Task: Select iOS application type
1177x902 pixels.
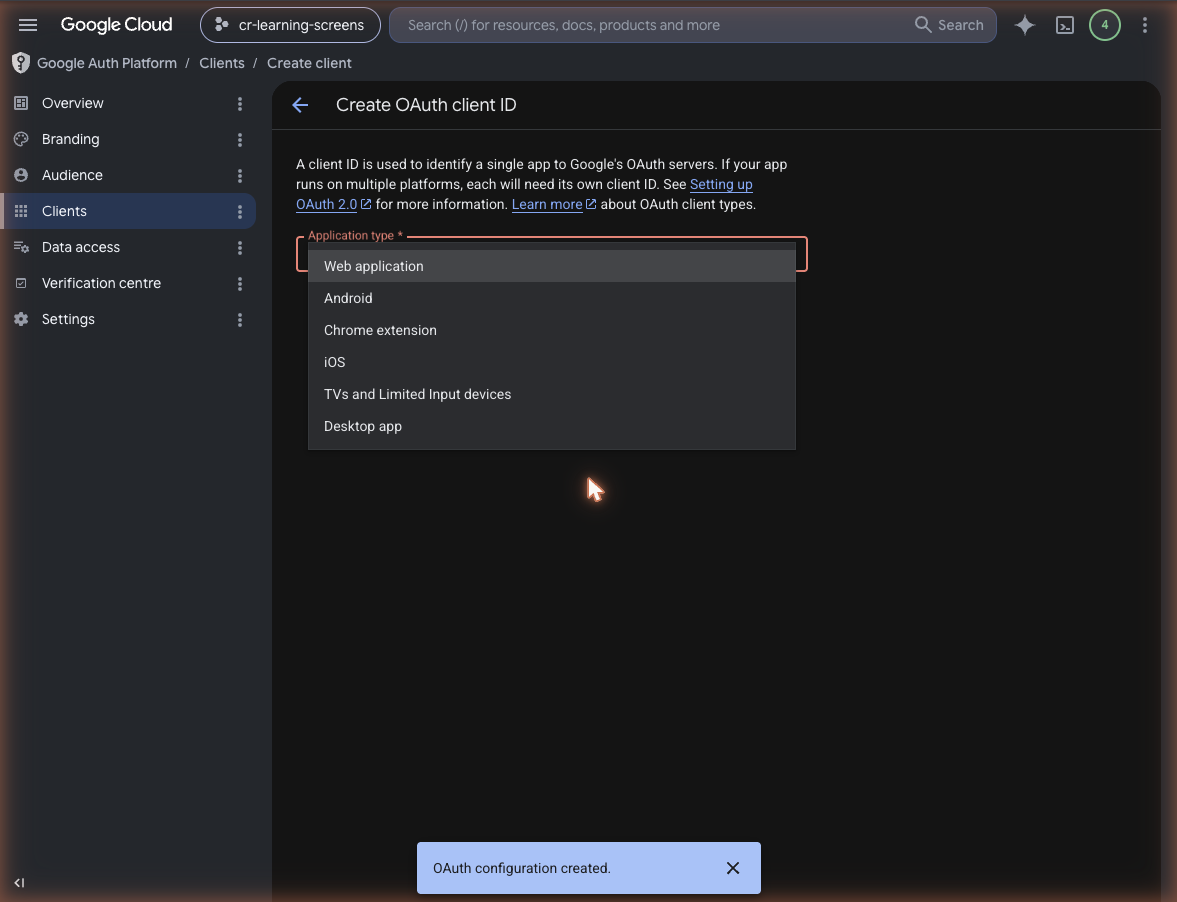Action: (552, 362)
